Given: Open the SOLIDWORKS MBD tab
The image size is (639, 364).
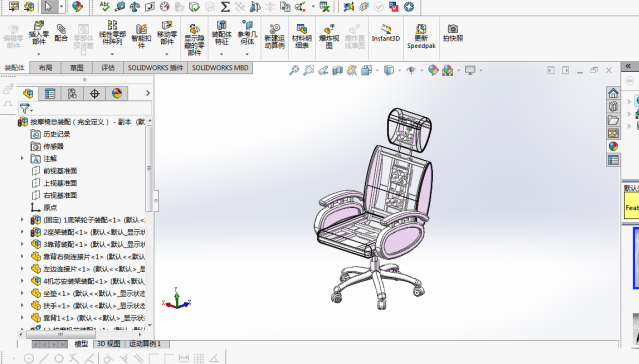Looking at the screenshot, I should click(220, 68).
